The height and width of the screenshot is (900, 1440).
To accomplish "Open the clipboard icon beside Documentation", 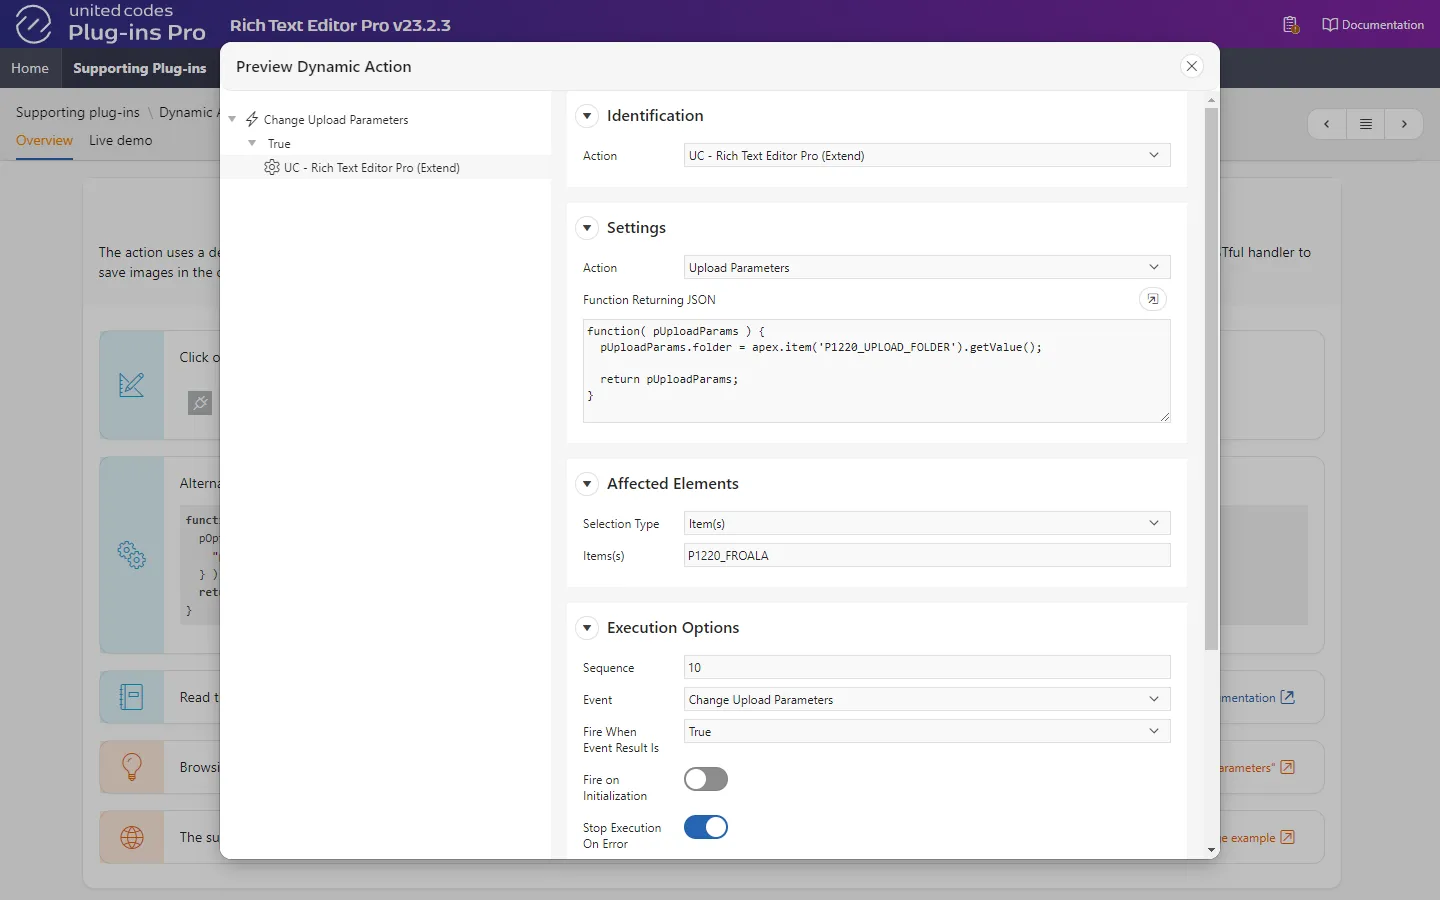I will [1290, 25].
